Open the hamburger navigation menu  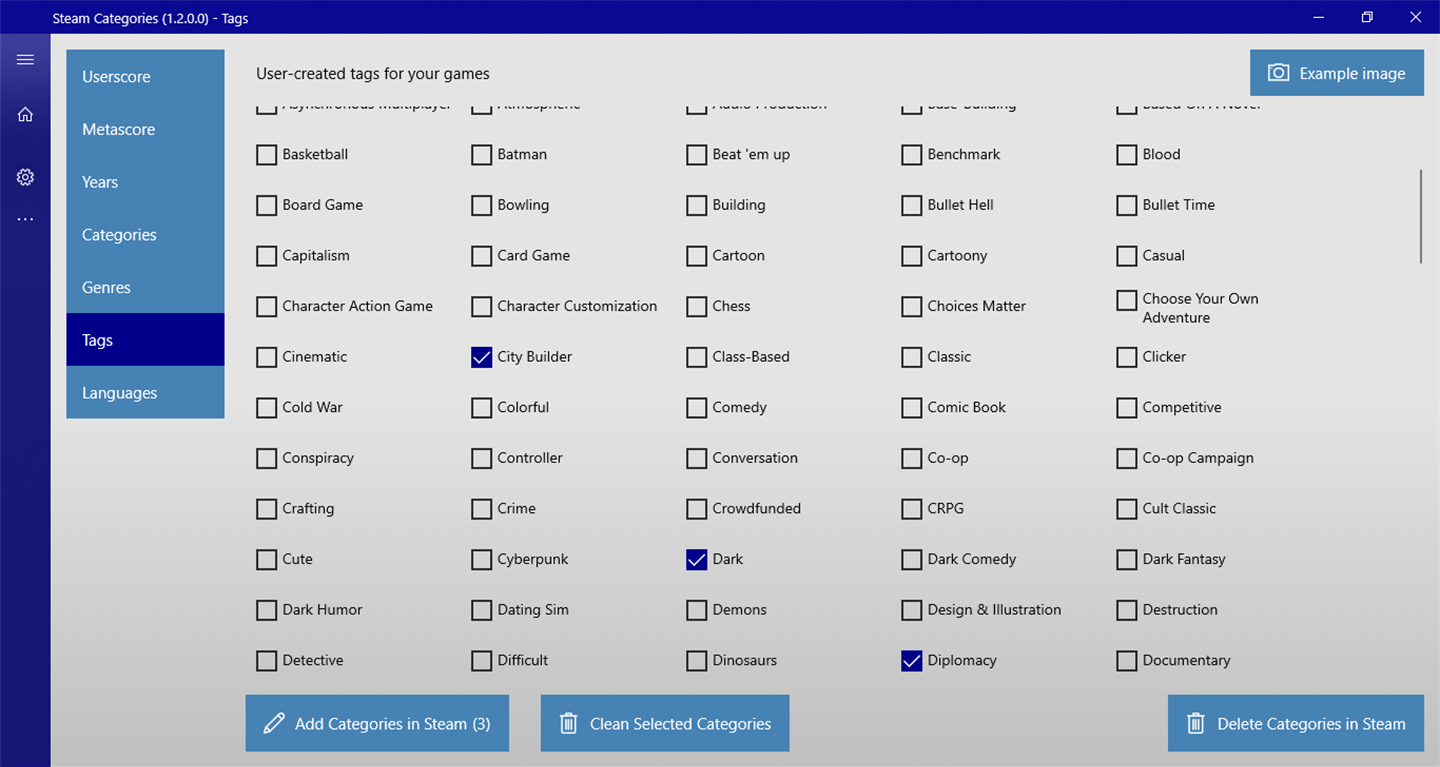coord(25,60)
